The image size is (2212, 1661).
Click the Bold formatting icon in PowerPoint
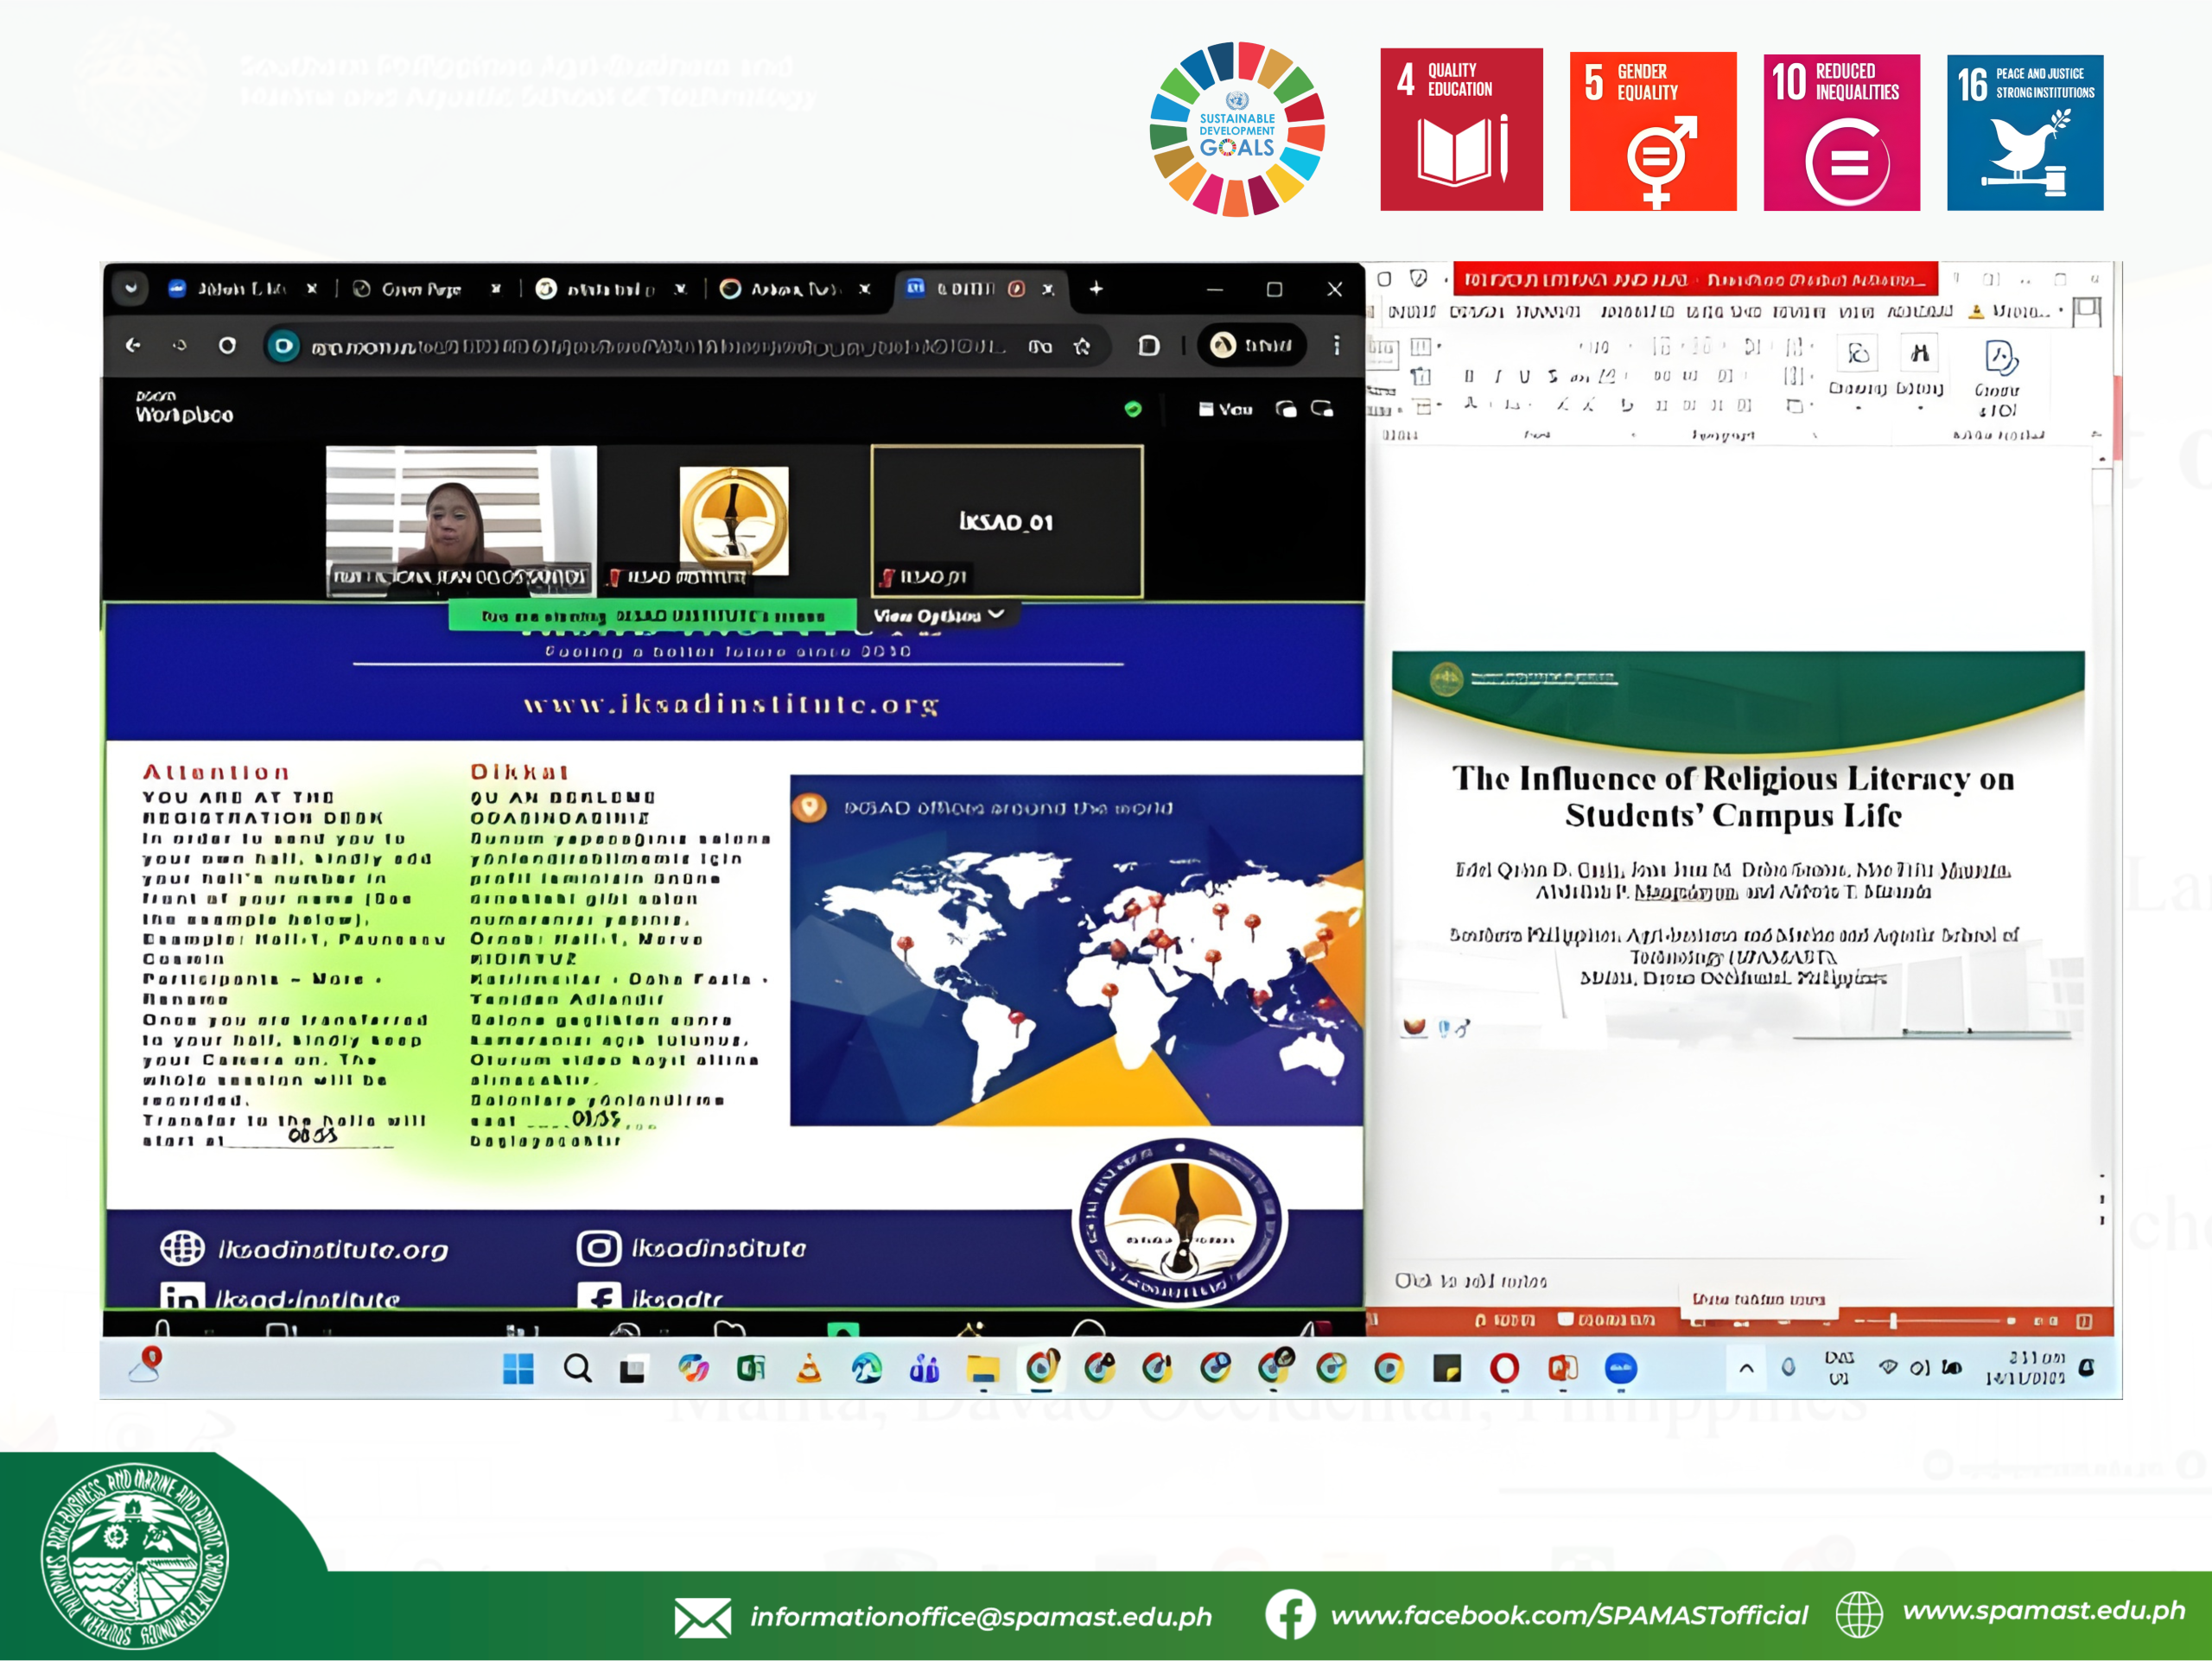pyautogui.click(x=1469, y=377)
